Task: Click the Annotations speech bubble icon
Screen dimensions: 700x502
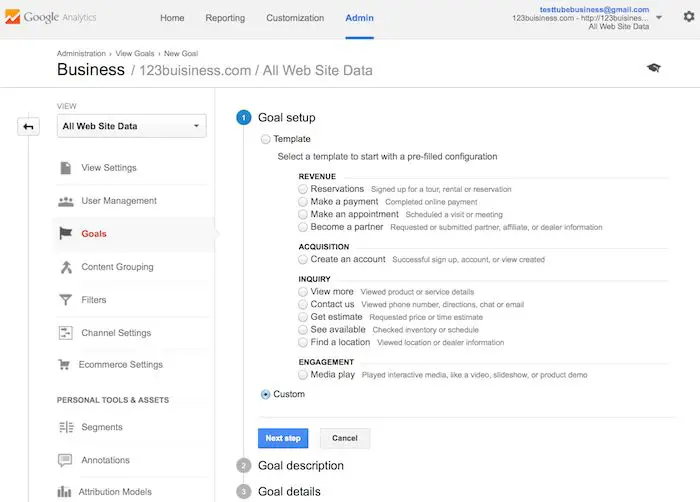Action: pyautogui.click(x=65, y=460)
